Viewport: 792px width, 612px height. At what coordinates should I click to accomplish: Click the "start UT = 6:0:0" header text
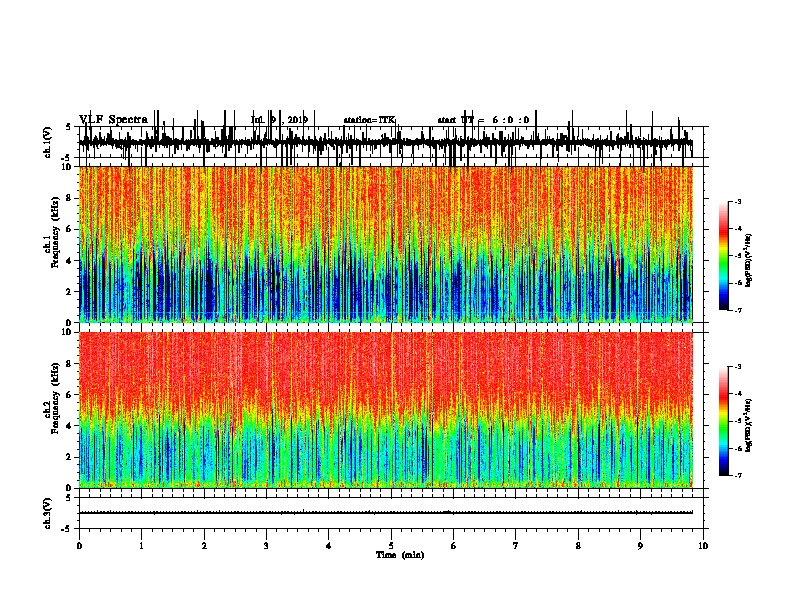tap(483, 120)
